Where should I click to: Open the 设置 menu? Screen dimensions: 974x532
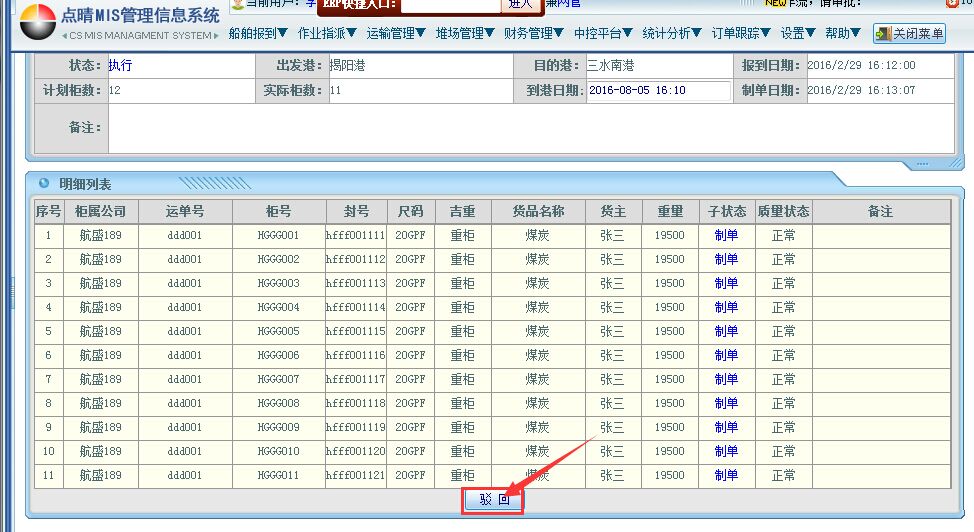[x=798, y=34]
